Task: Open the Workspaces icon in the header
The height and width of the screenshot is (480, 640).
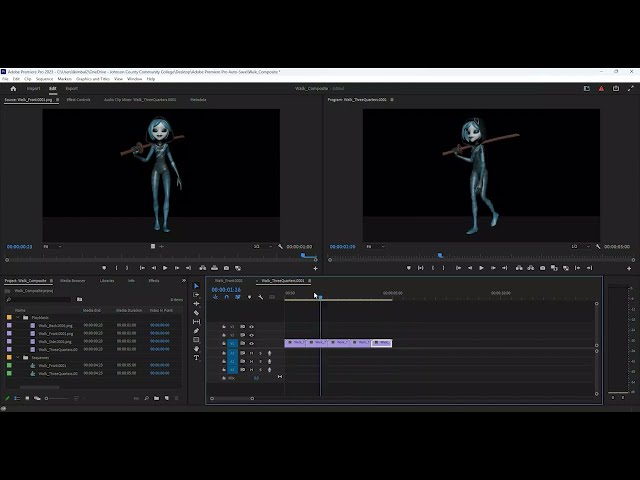Action: (587, 89)
